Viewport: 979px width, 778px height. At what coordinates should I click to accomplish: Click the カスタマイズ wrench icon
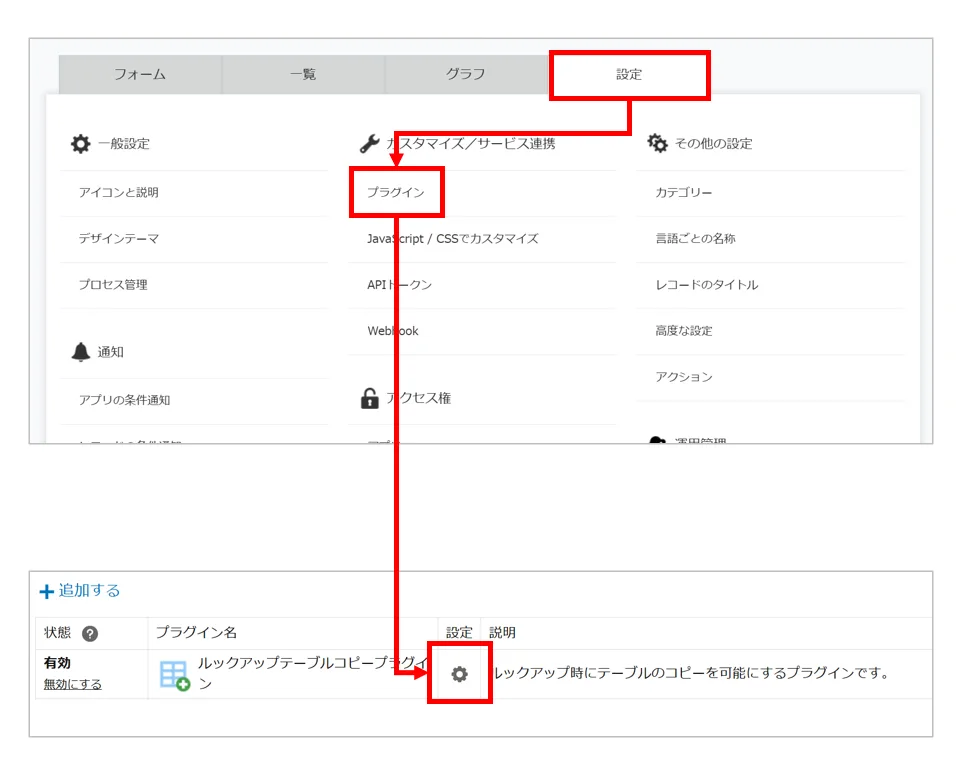coord(370,144)
